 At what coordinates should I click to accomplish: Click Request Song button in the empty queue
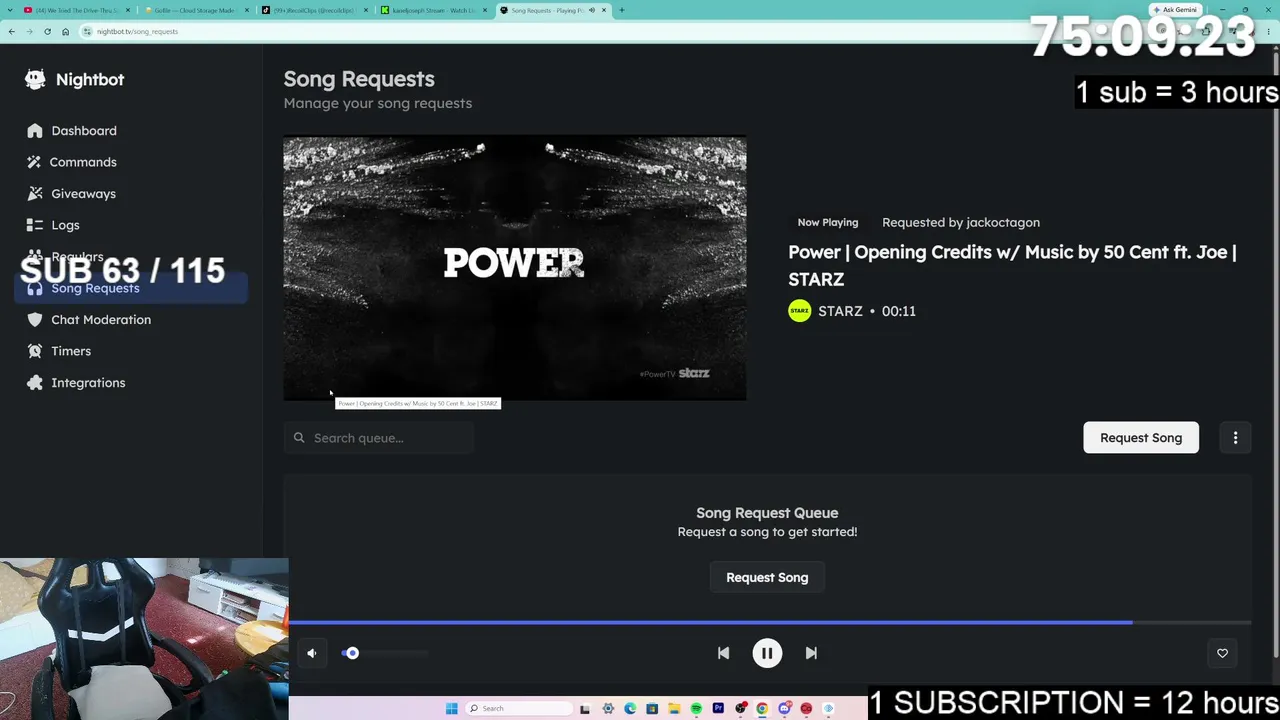tap(767, 577)
